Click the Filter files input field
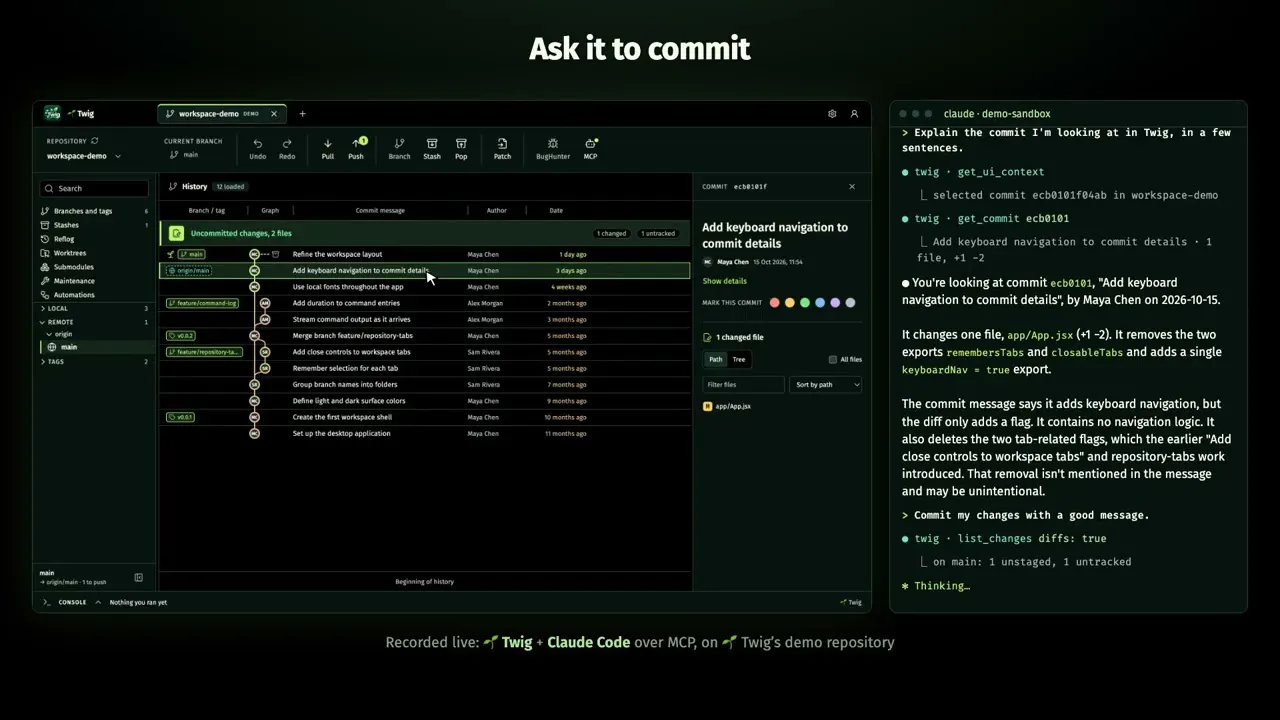 point(743,384)
